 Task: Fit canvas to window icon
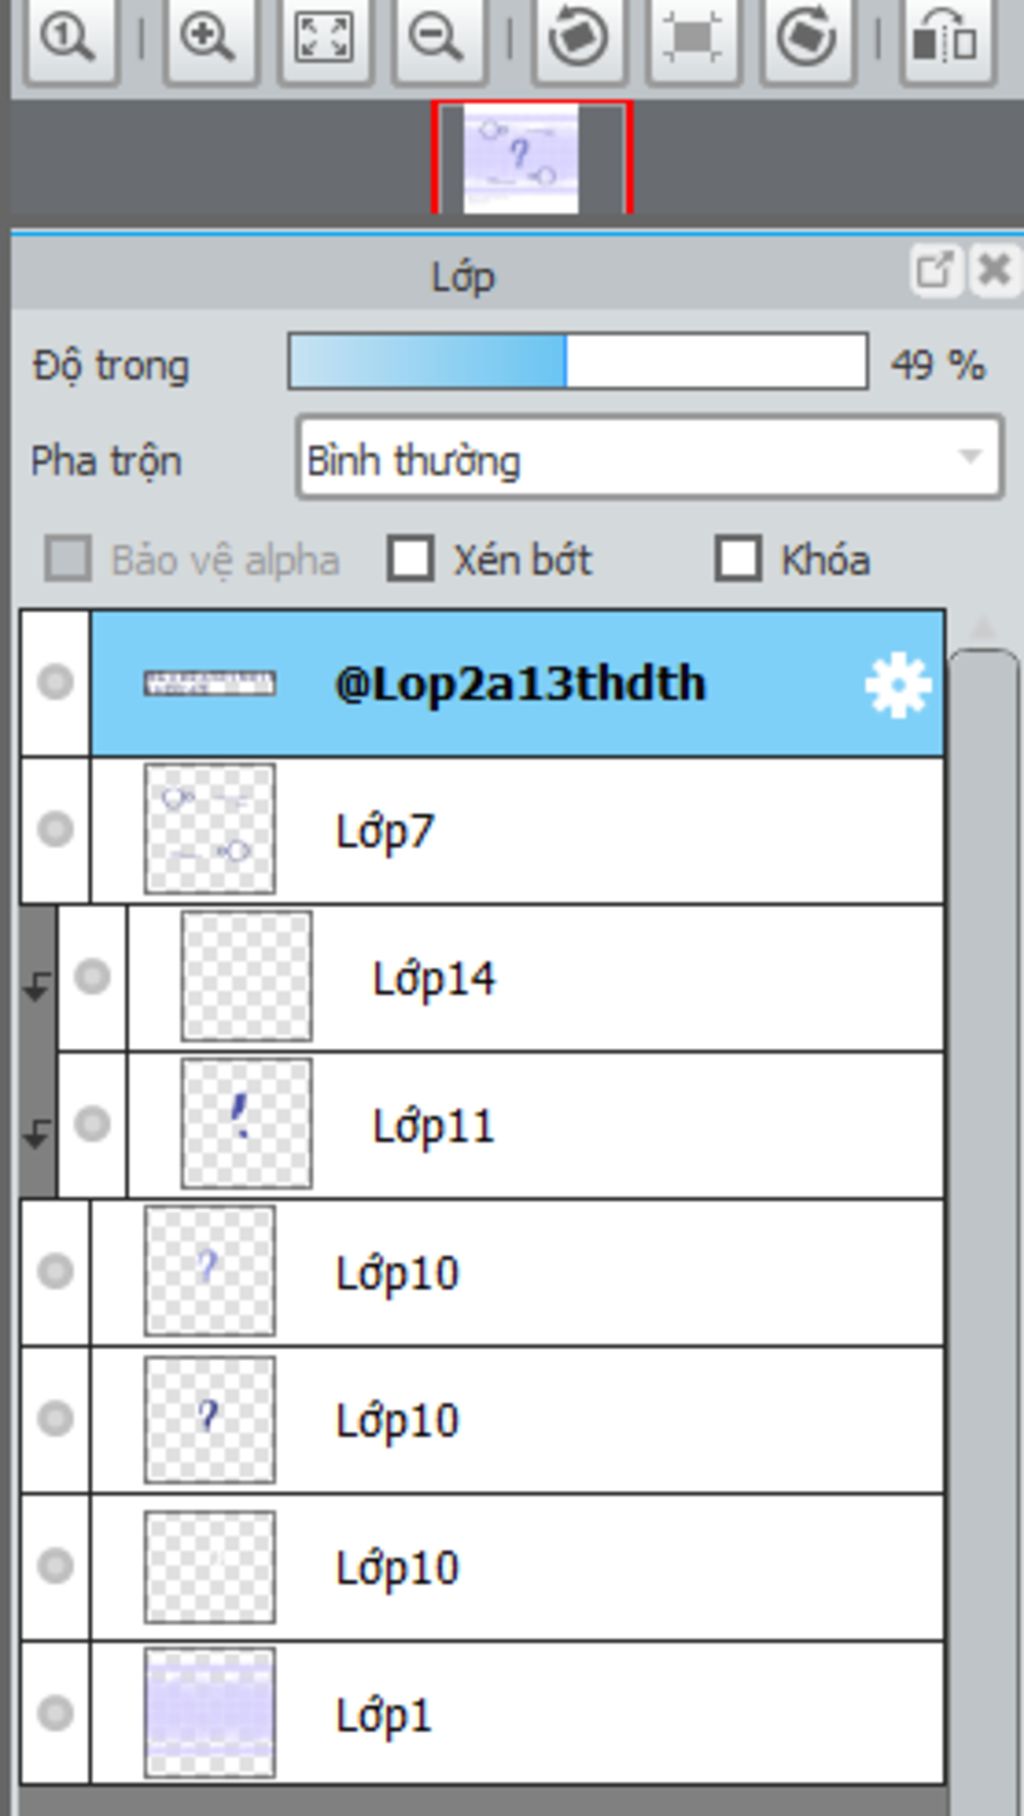point(324,37)
